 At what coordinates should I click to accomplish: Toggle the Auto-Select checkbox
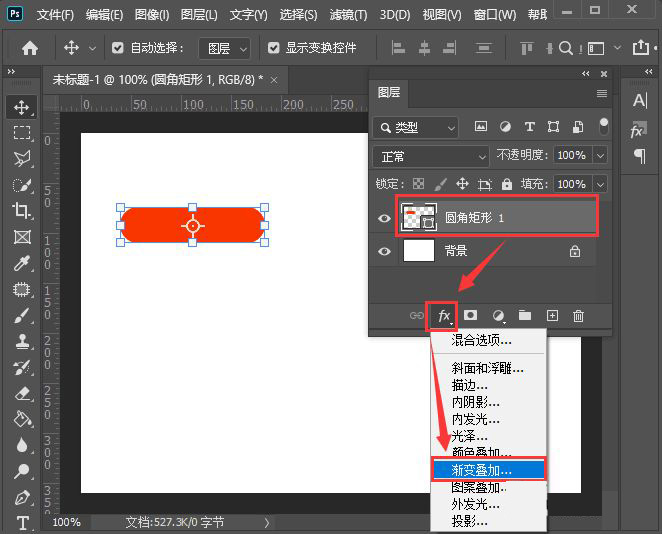pyautogui.click(x=118, y=48)
